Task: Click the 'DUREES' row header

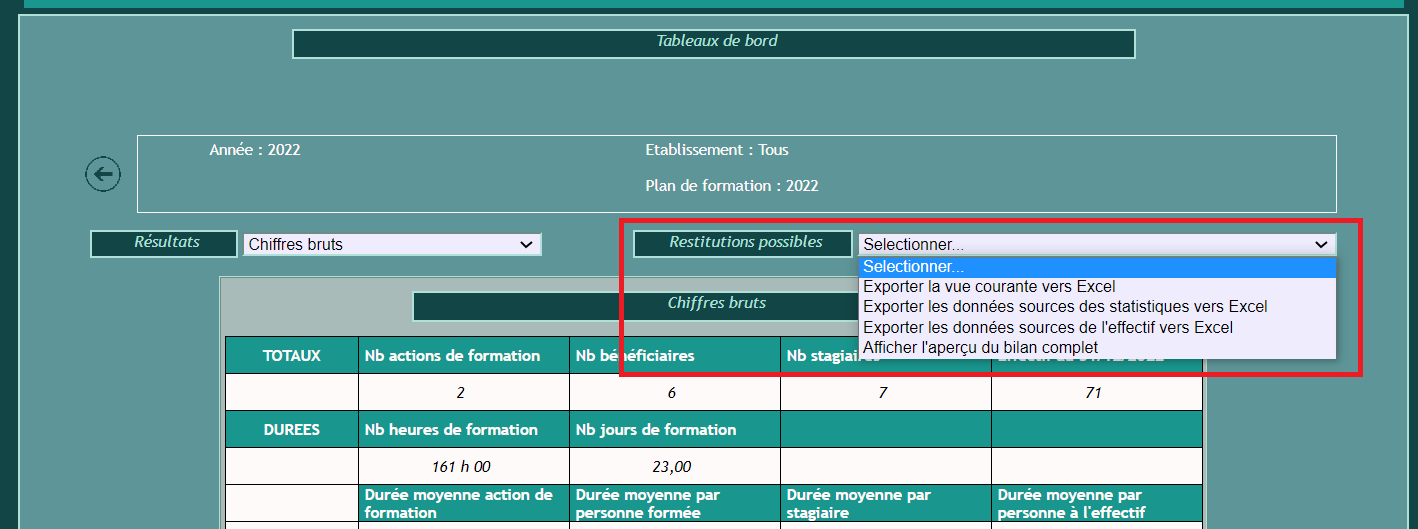Action: pos(292,430)
